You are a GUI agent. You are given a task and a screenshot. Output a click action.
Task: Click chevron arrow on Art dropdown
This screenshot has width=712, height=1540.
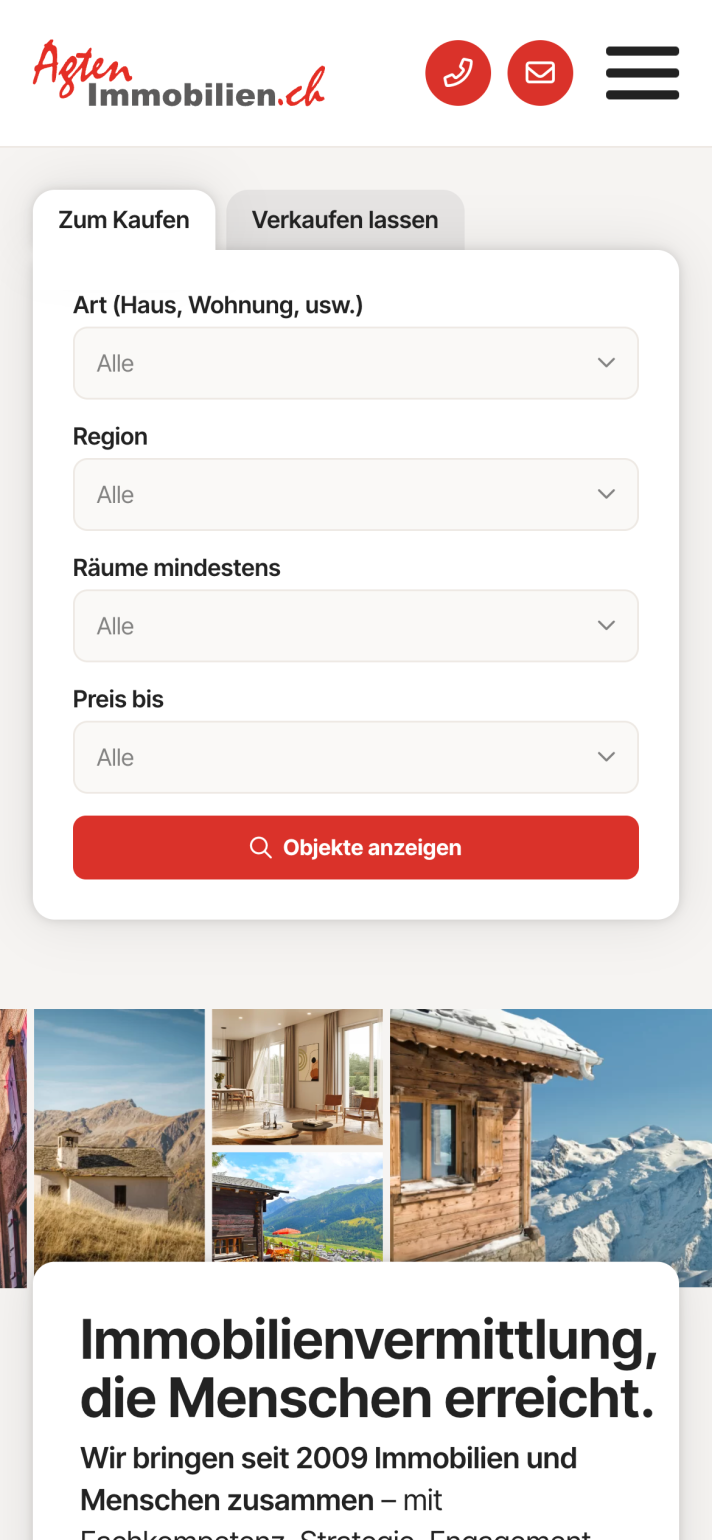coord(606,363)
